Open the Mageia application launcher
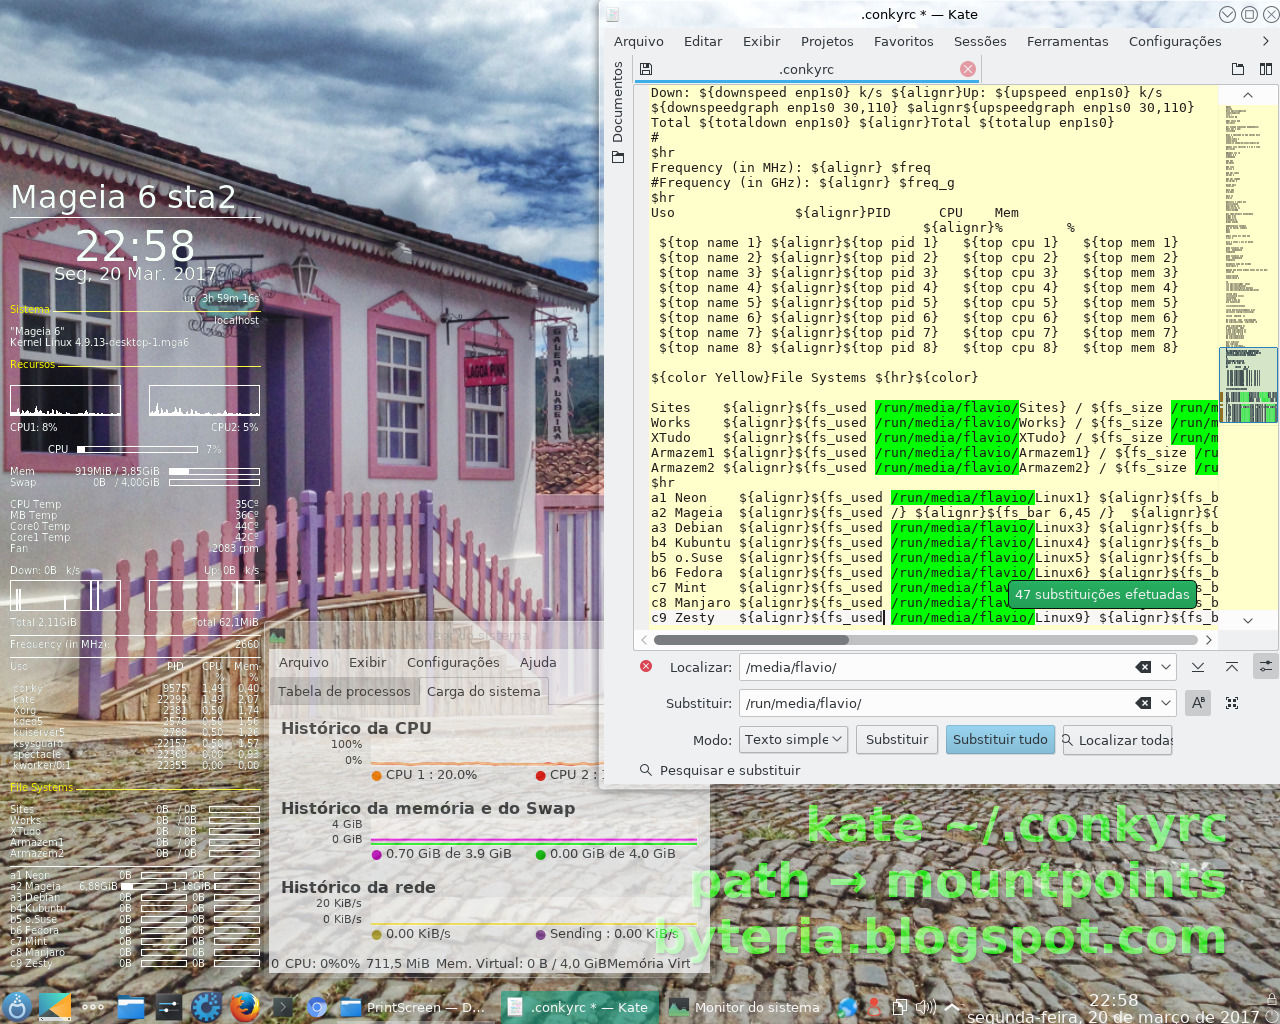The image size is (1280, 1024). [x=16, y=1006]
